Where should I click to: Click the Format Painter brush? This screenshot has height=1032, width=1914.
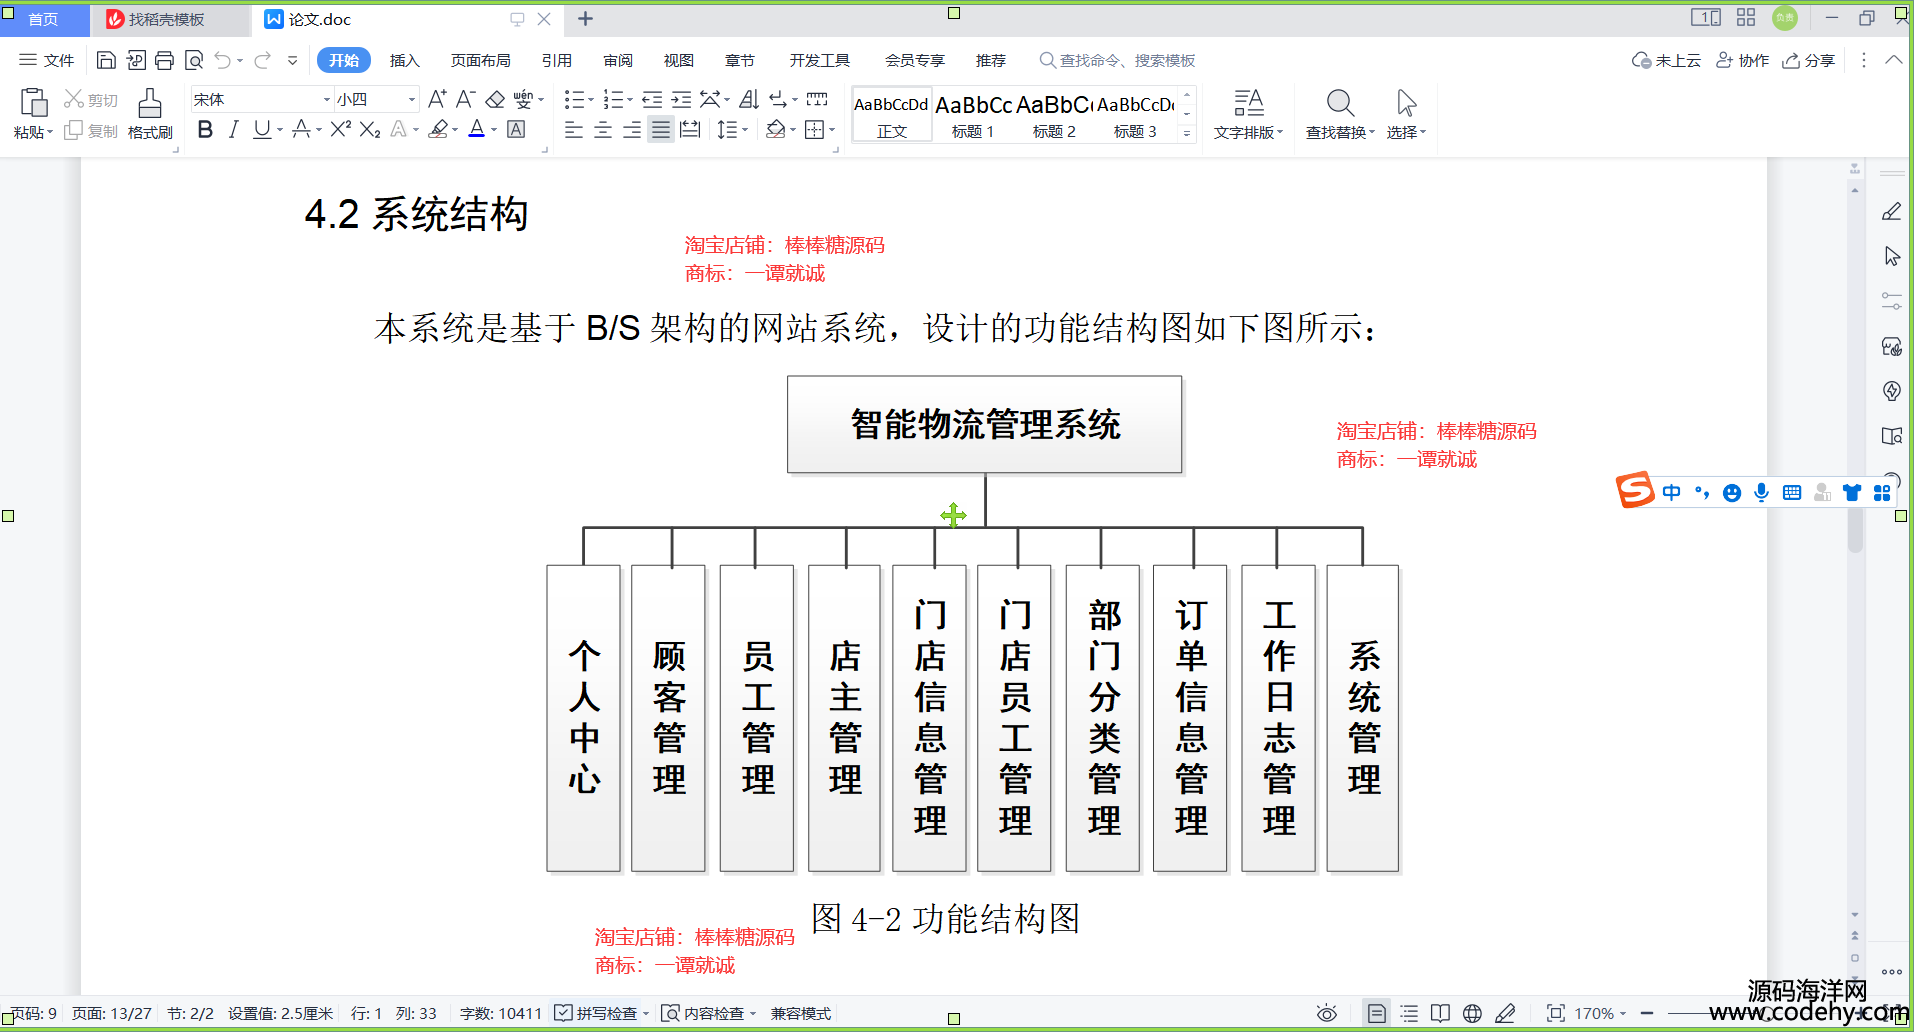[x=150, y=113]
